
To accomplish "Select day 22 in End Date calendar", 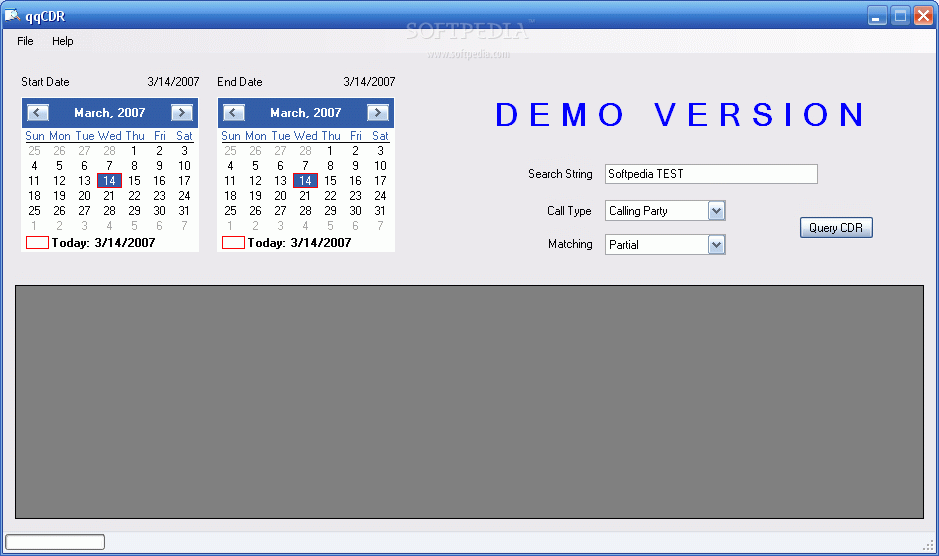I will point(331,196).
